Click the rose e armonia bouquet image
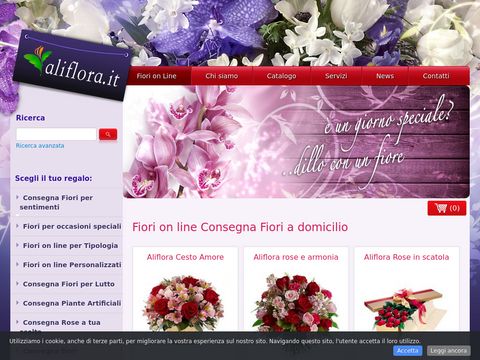This screenshot has width=480, height=360. pos(295,303)
